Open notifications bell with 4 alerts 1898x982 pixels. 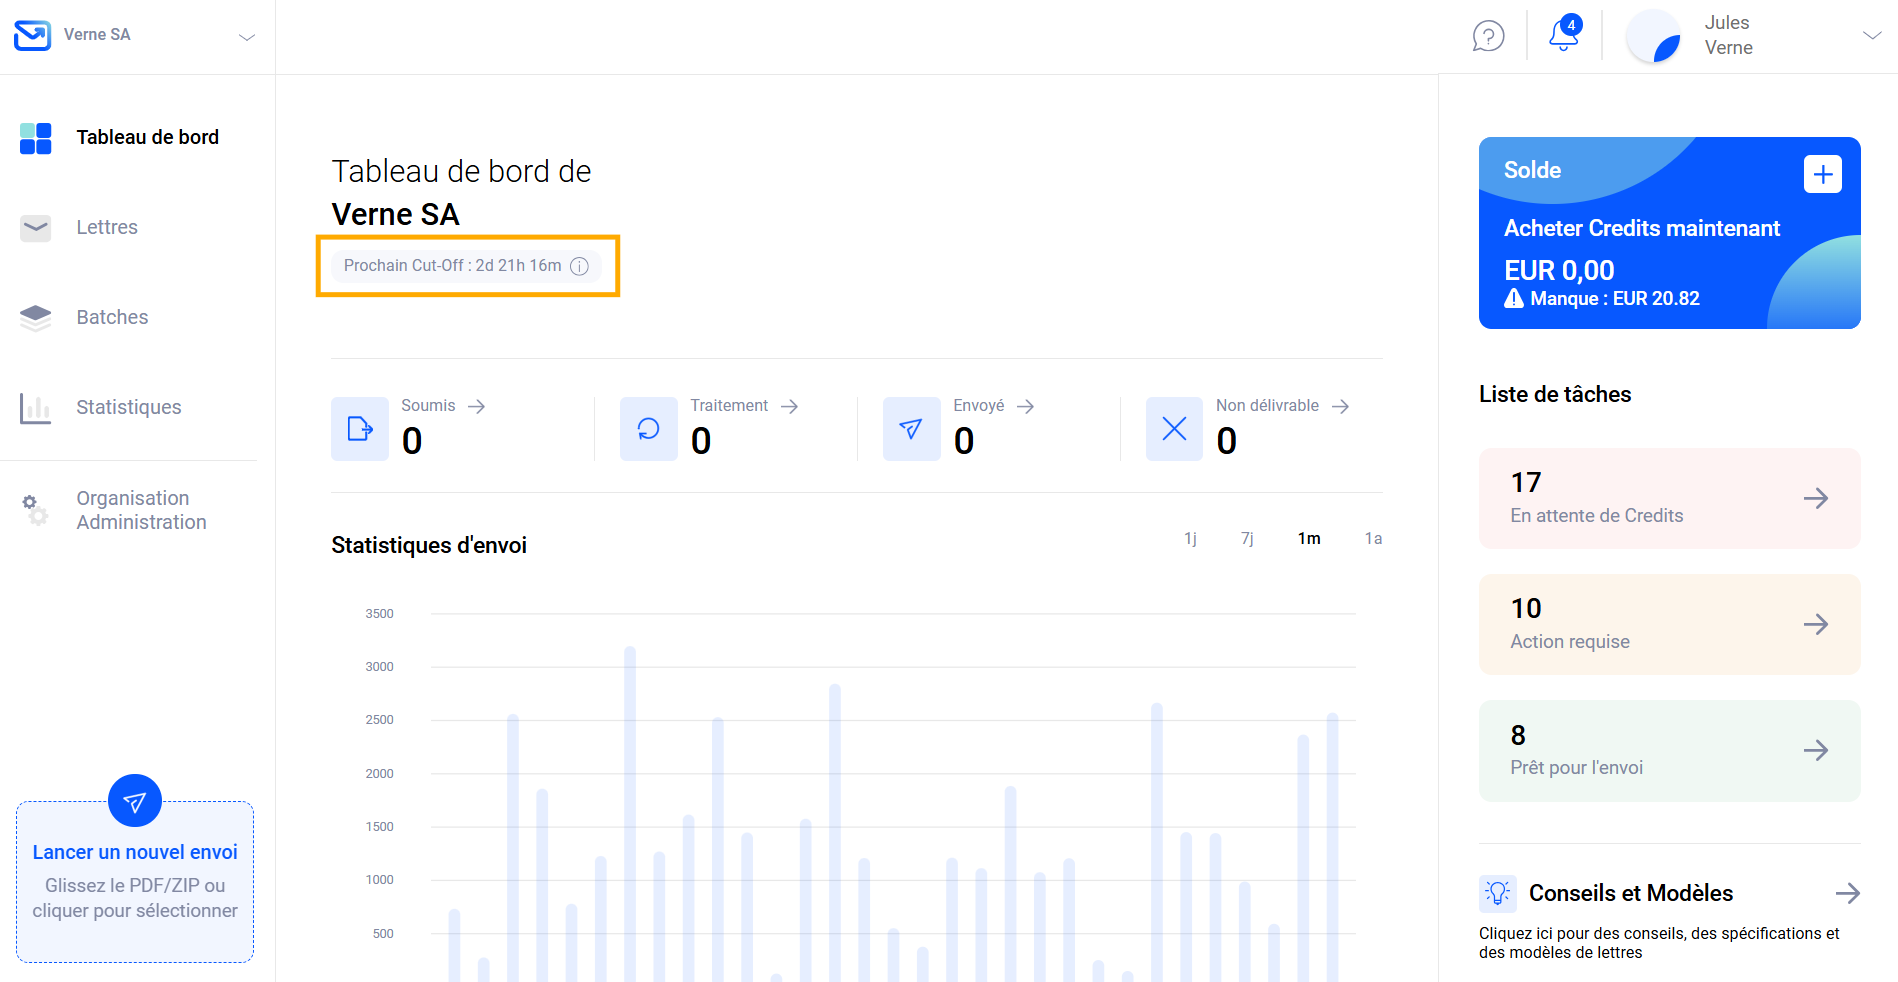1563,34
